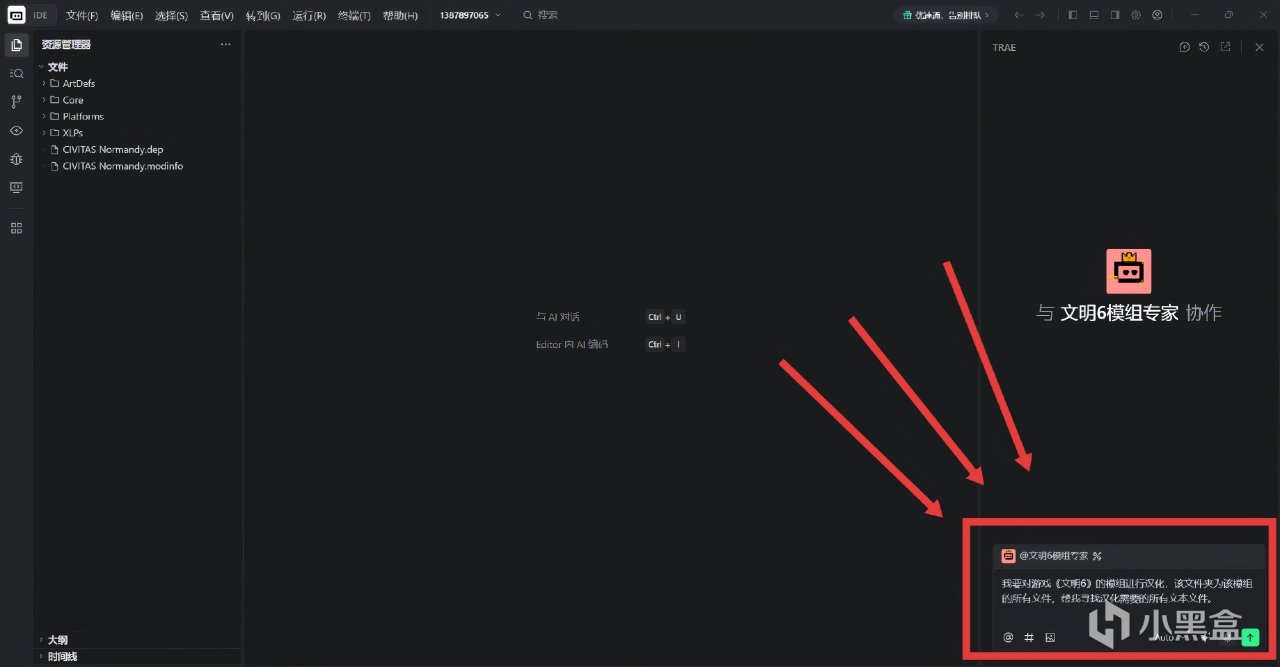Screen dimensions: 1280x667
Task: Open the 帮助(H) menu
Action: pos(400,15)
